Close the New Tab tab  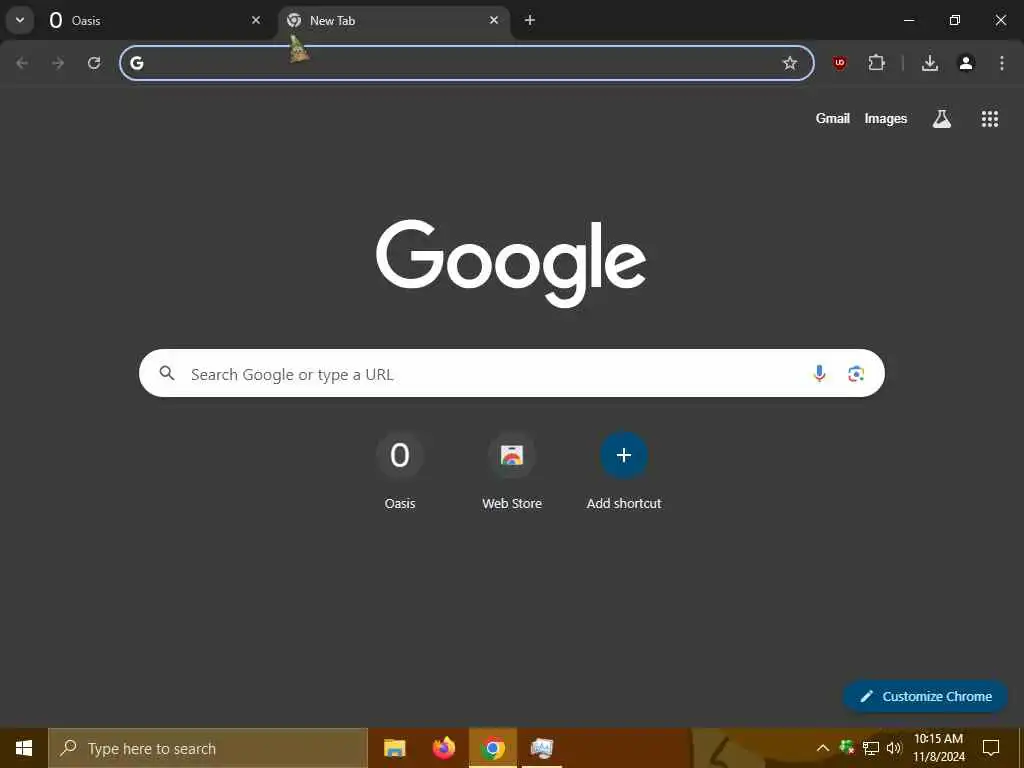(x=494, y=20)
